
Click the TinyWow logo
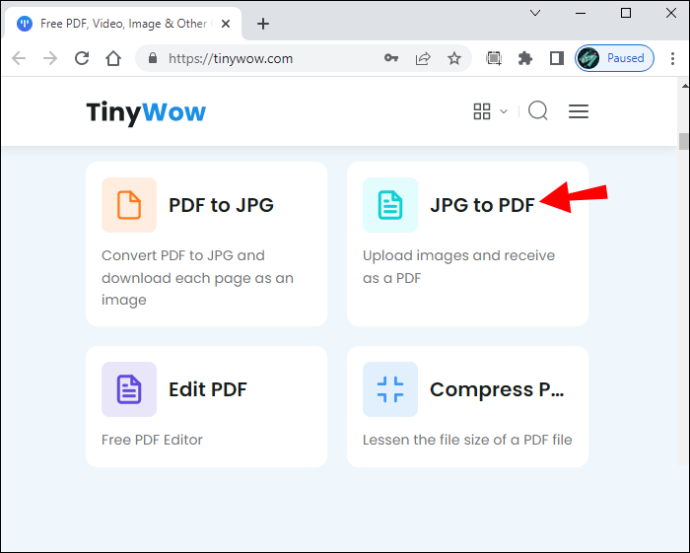(x=146, y=112)
